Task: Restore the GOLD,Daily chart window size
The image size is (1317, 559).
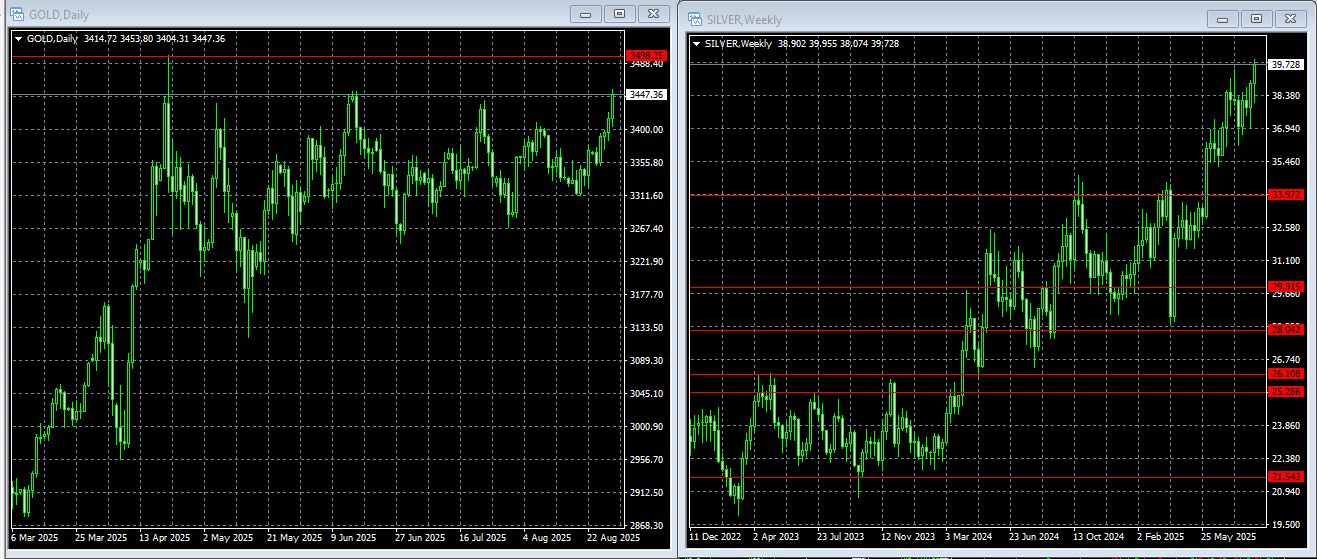Action: click(x=619, y=13)
